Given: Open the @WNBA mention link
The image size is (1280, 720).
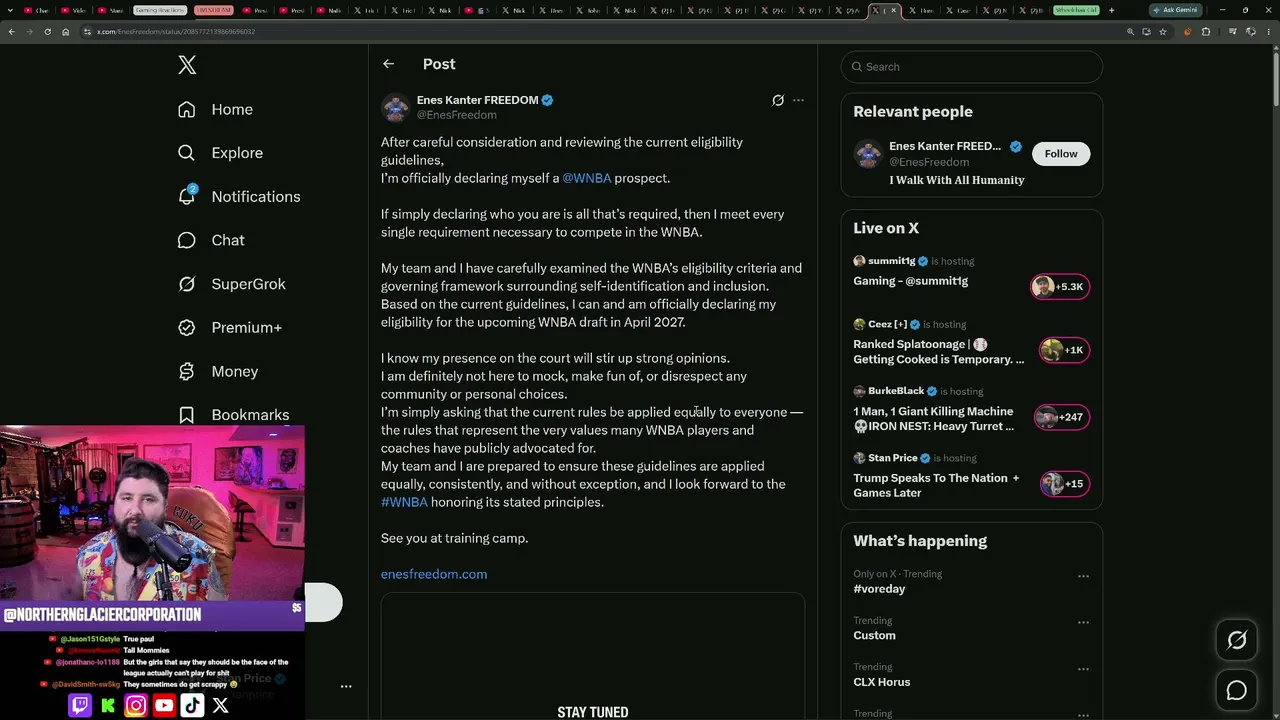Looking at the screenshot, I should 586,178.
